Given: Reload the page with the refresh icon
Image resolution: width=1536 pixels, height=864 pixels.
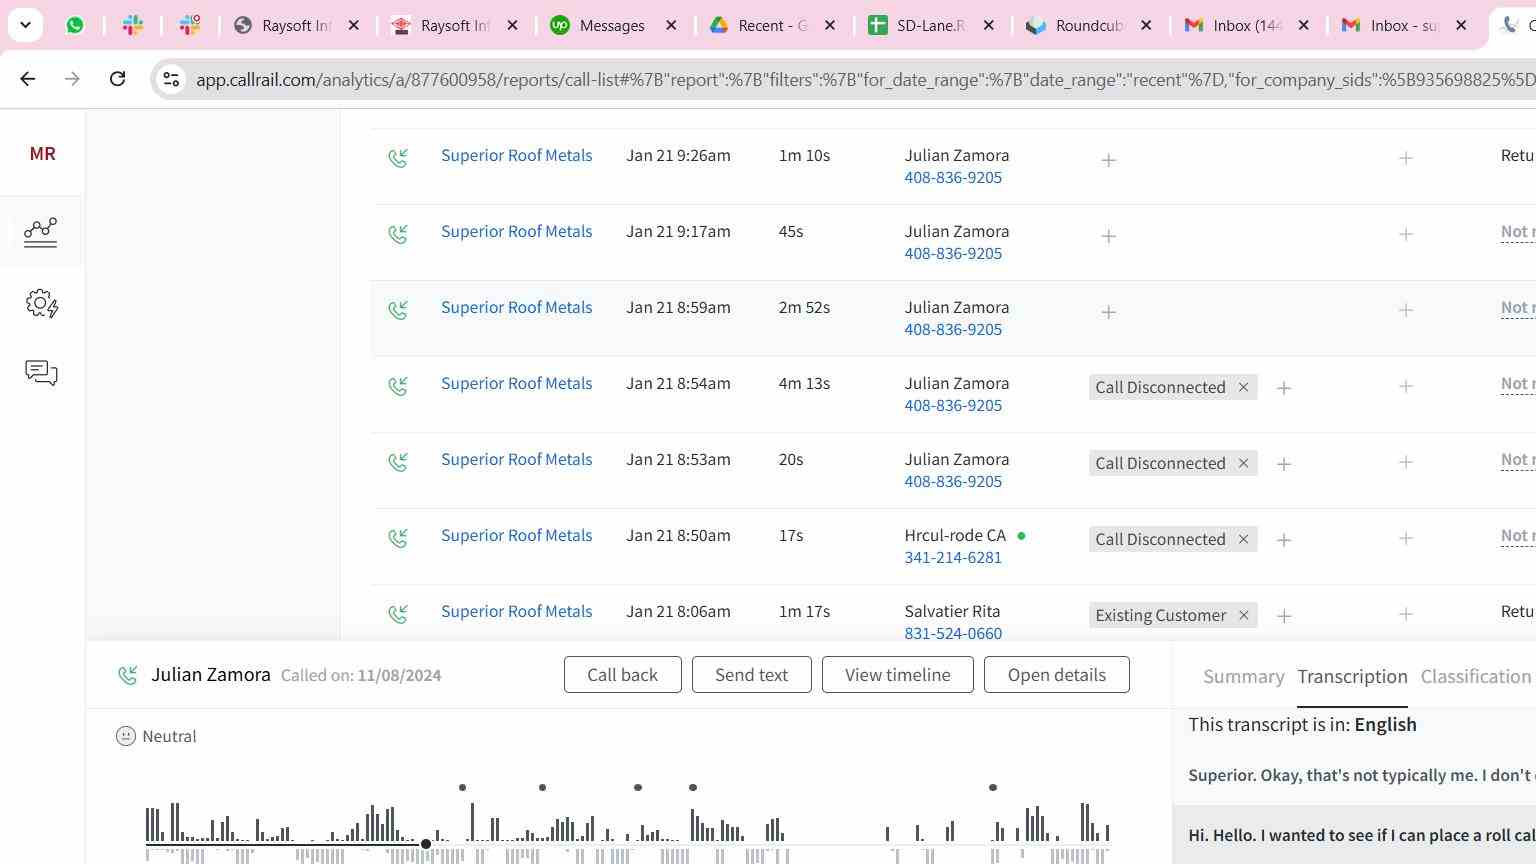Looking at the screenshot, I should point(117,78).
